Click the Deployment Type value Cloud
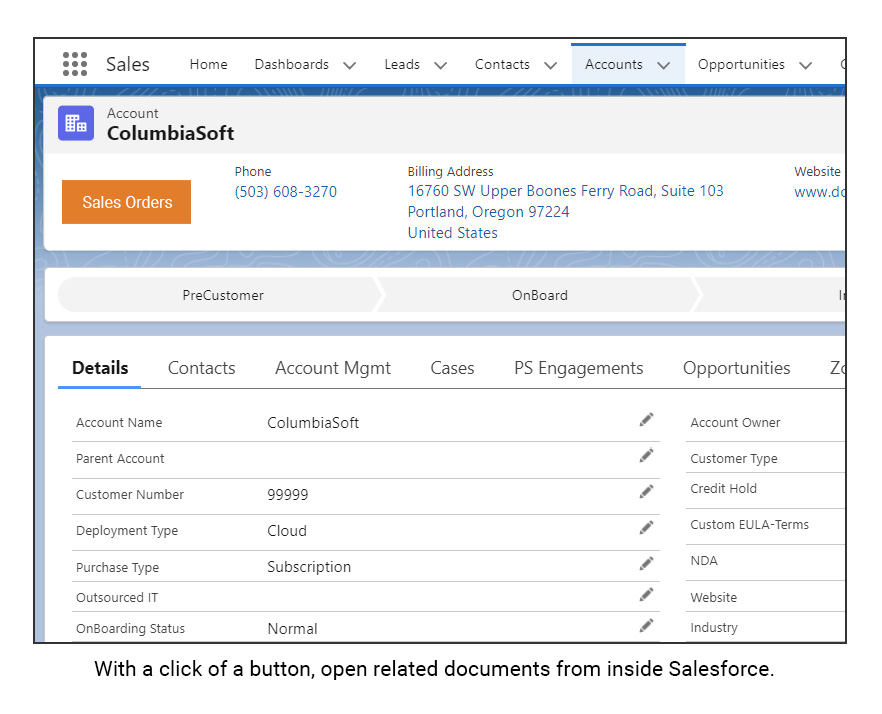 pyautogui.click(x=287, y=531)
